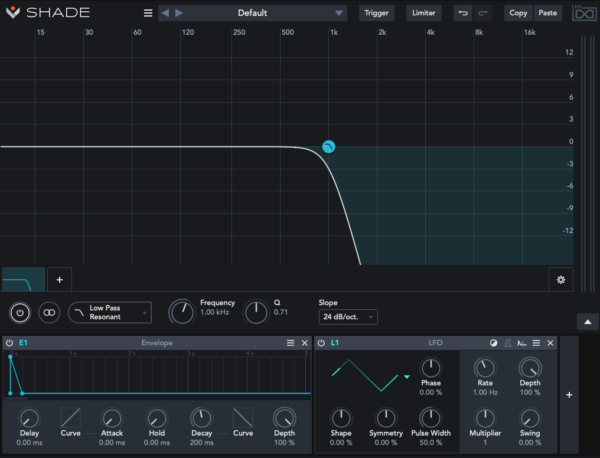Click the LFO Pulse Width knob

coord(431,419)
